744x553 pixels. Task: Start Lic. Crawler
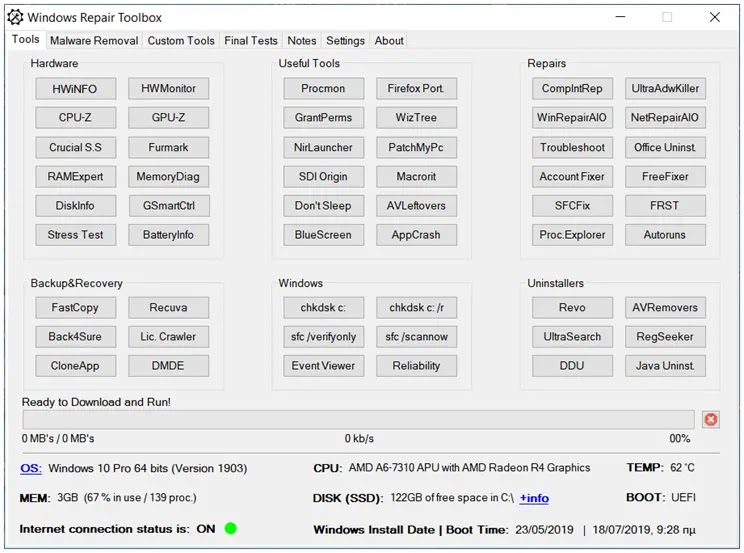tap(168, 337)
